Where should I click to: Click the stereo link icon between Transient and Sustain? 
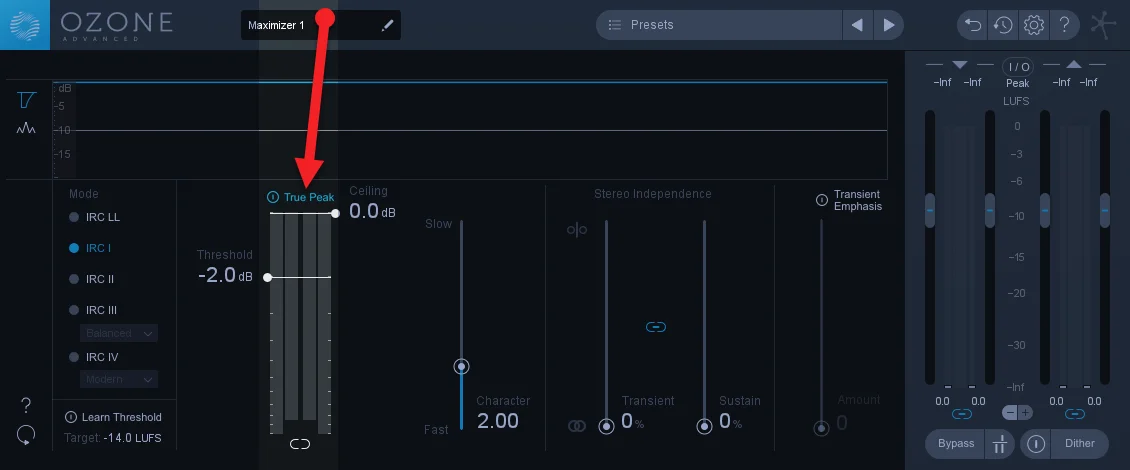point(656,327)
